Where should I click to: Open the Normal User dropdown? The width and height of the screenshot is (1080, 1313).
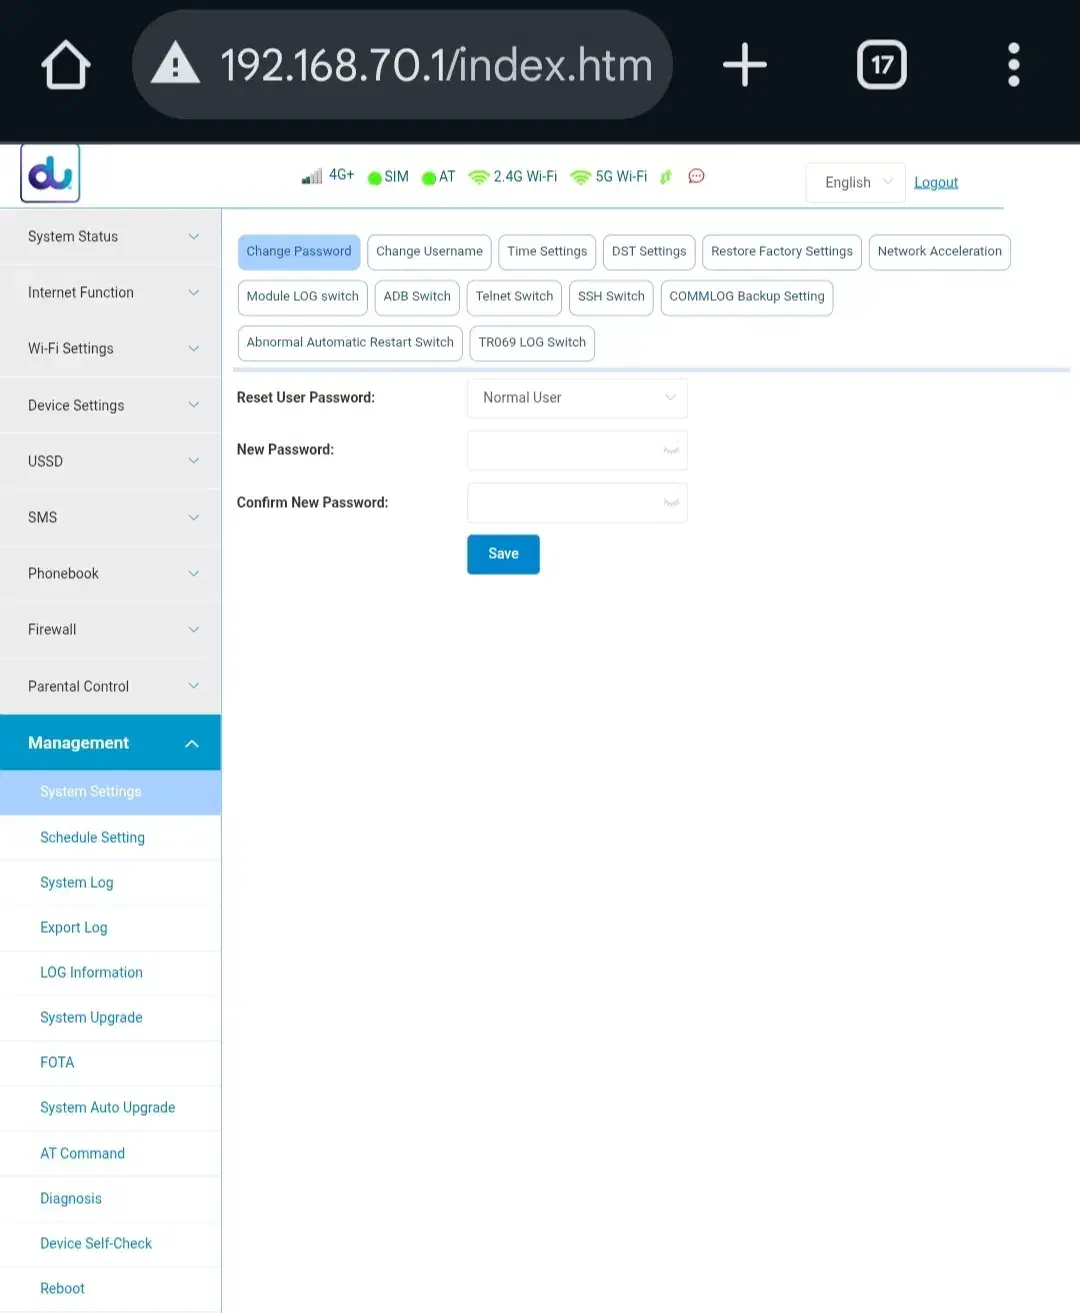(x=577, y=398)
